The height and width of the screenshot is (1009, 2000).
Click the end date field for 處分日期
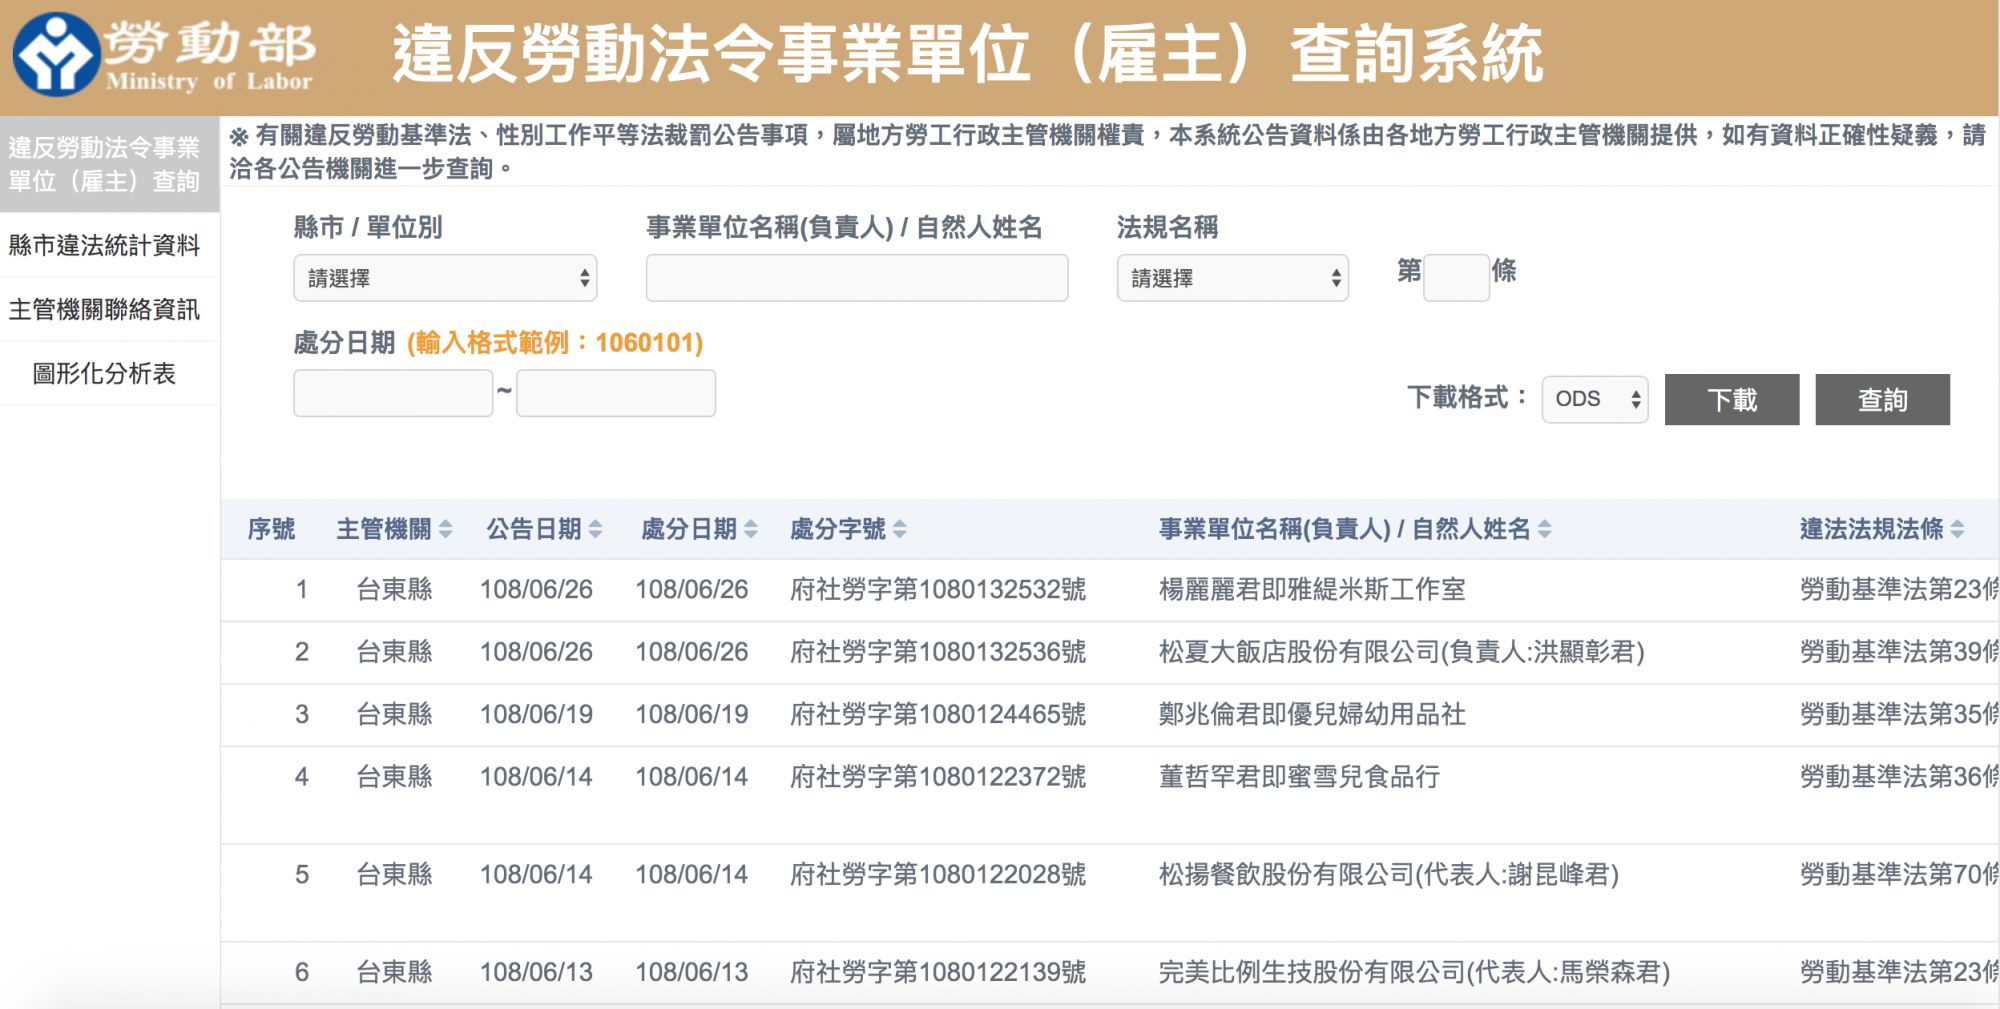click(616, 393)
